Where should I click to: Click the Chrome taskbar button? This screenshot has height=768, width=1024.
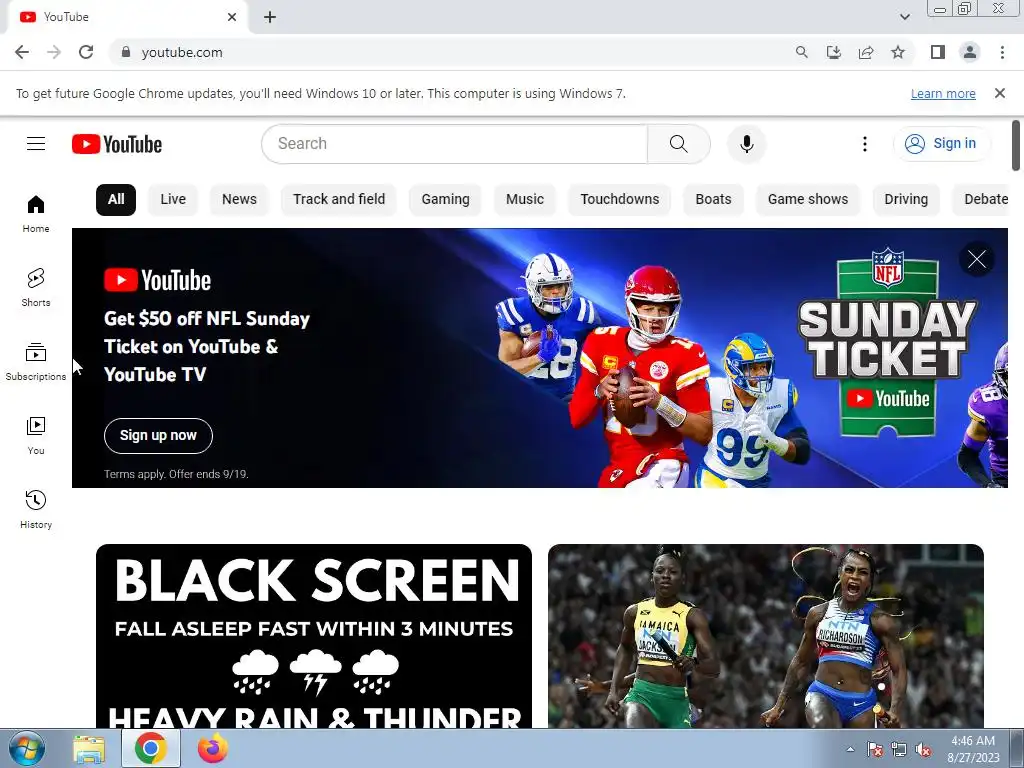point(151,748)
